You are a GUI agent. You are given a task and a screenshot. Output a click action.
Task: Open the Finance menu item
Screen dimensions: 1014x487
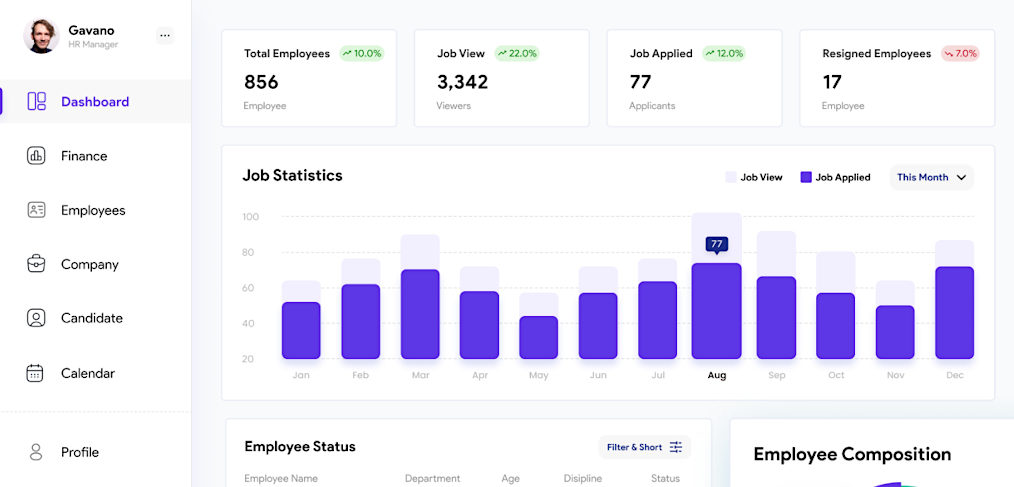[x=84, y=156]
